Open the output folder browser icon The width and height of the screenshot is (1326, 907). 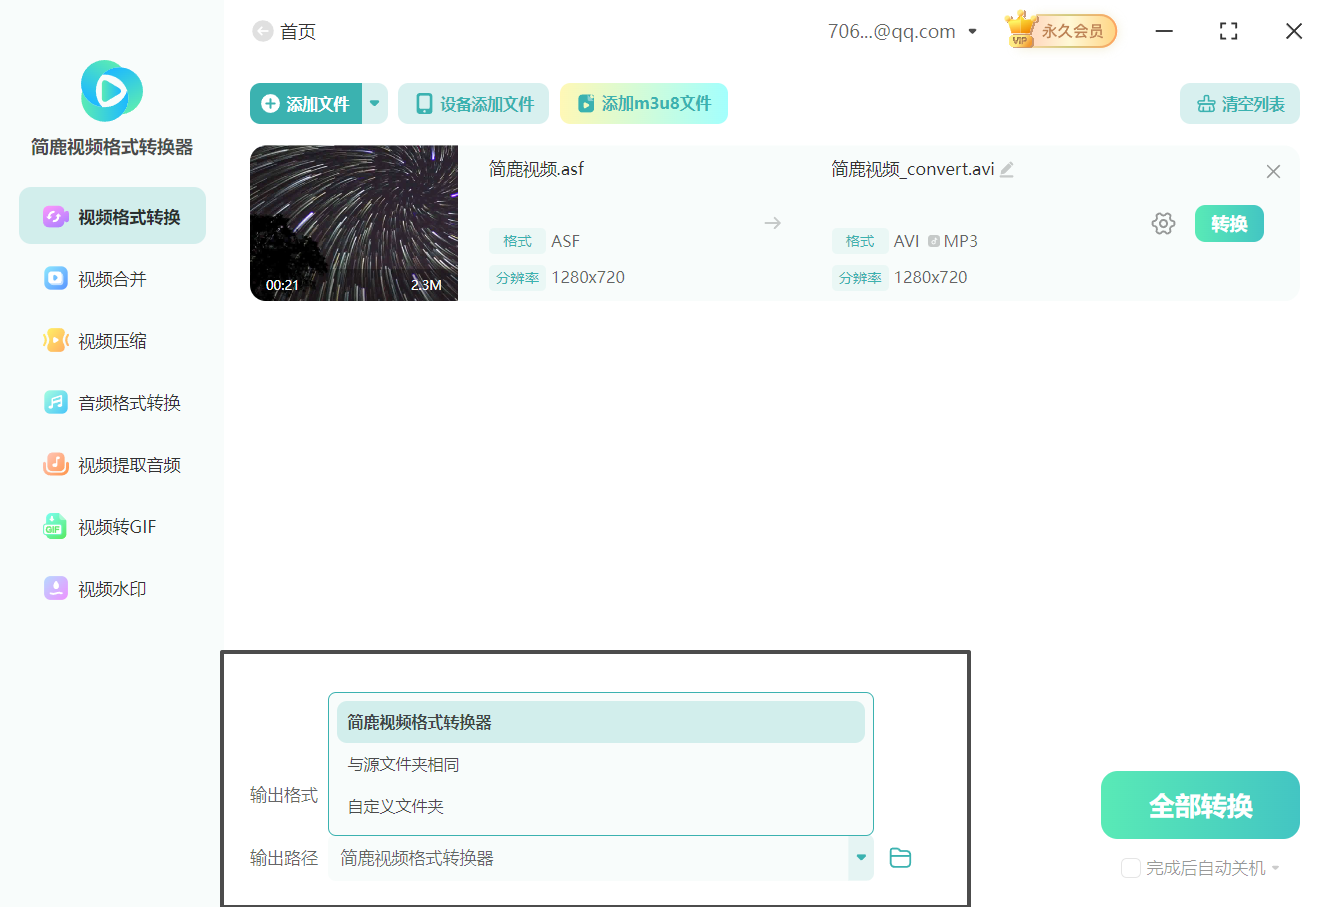coord(899,857)
